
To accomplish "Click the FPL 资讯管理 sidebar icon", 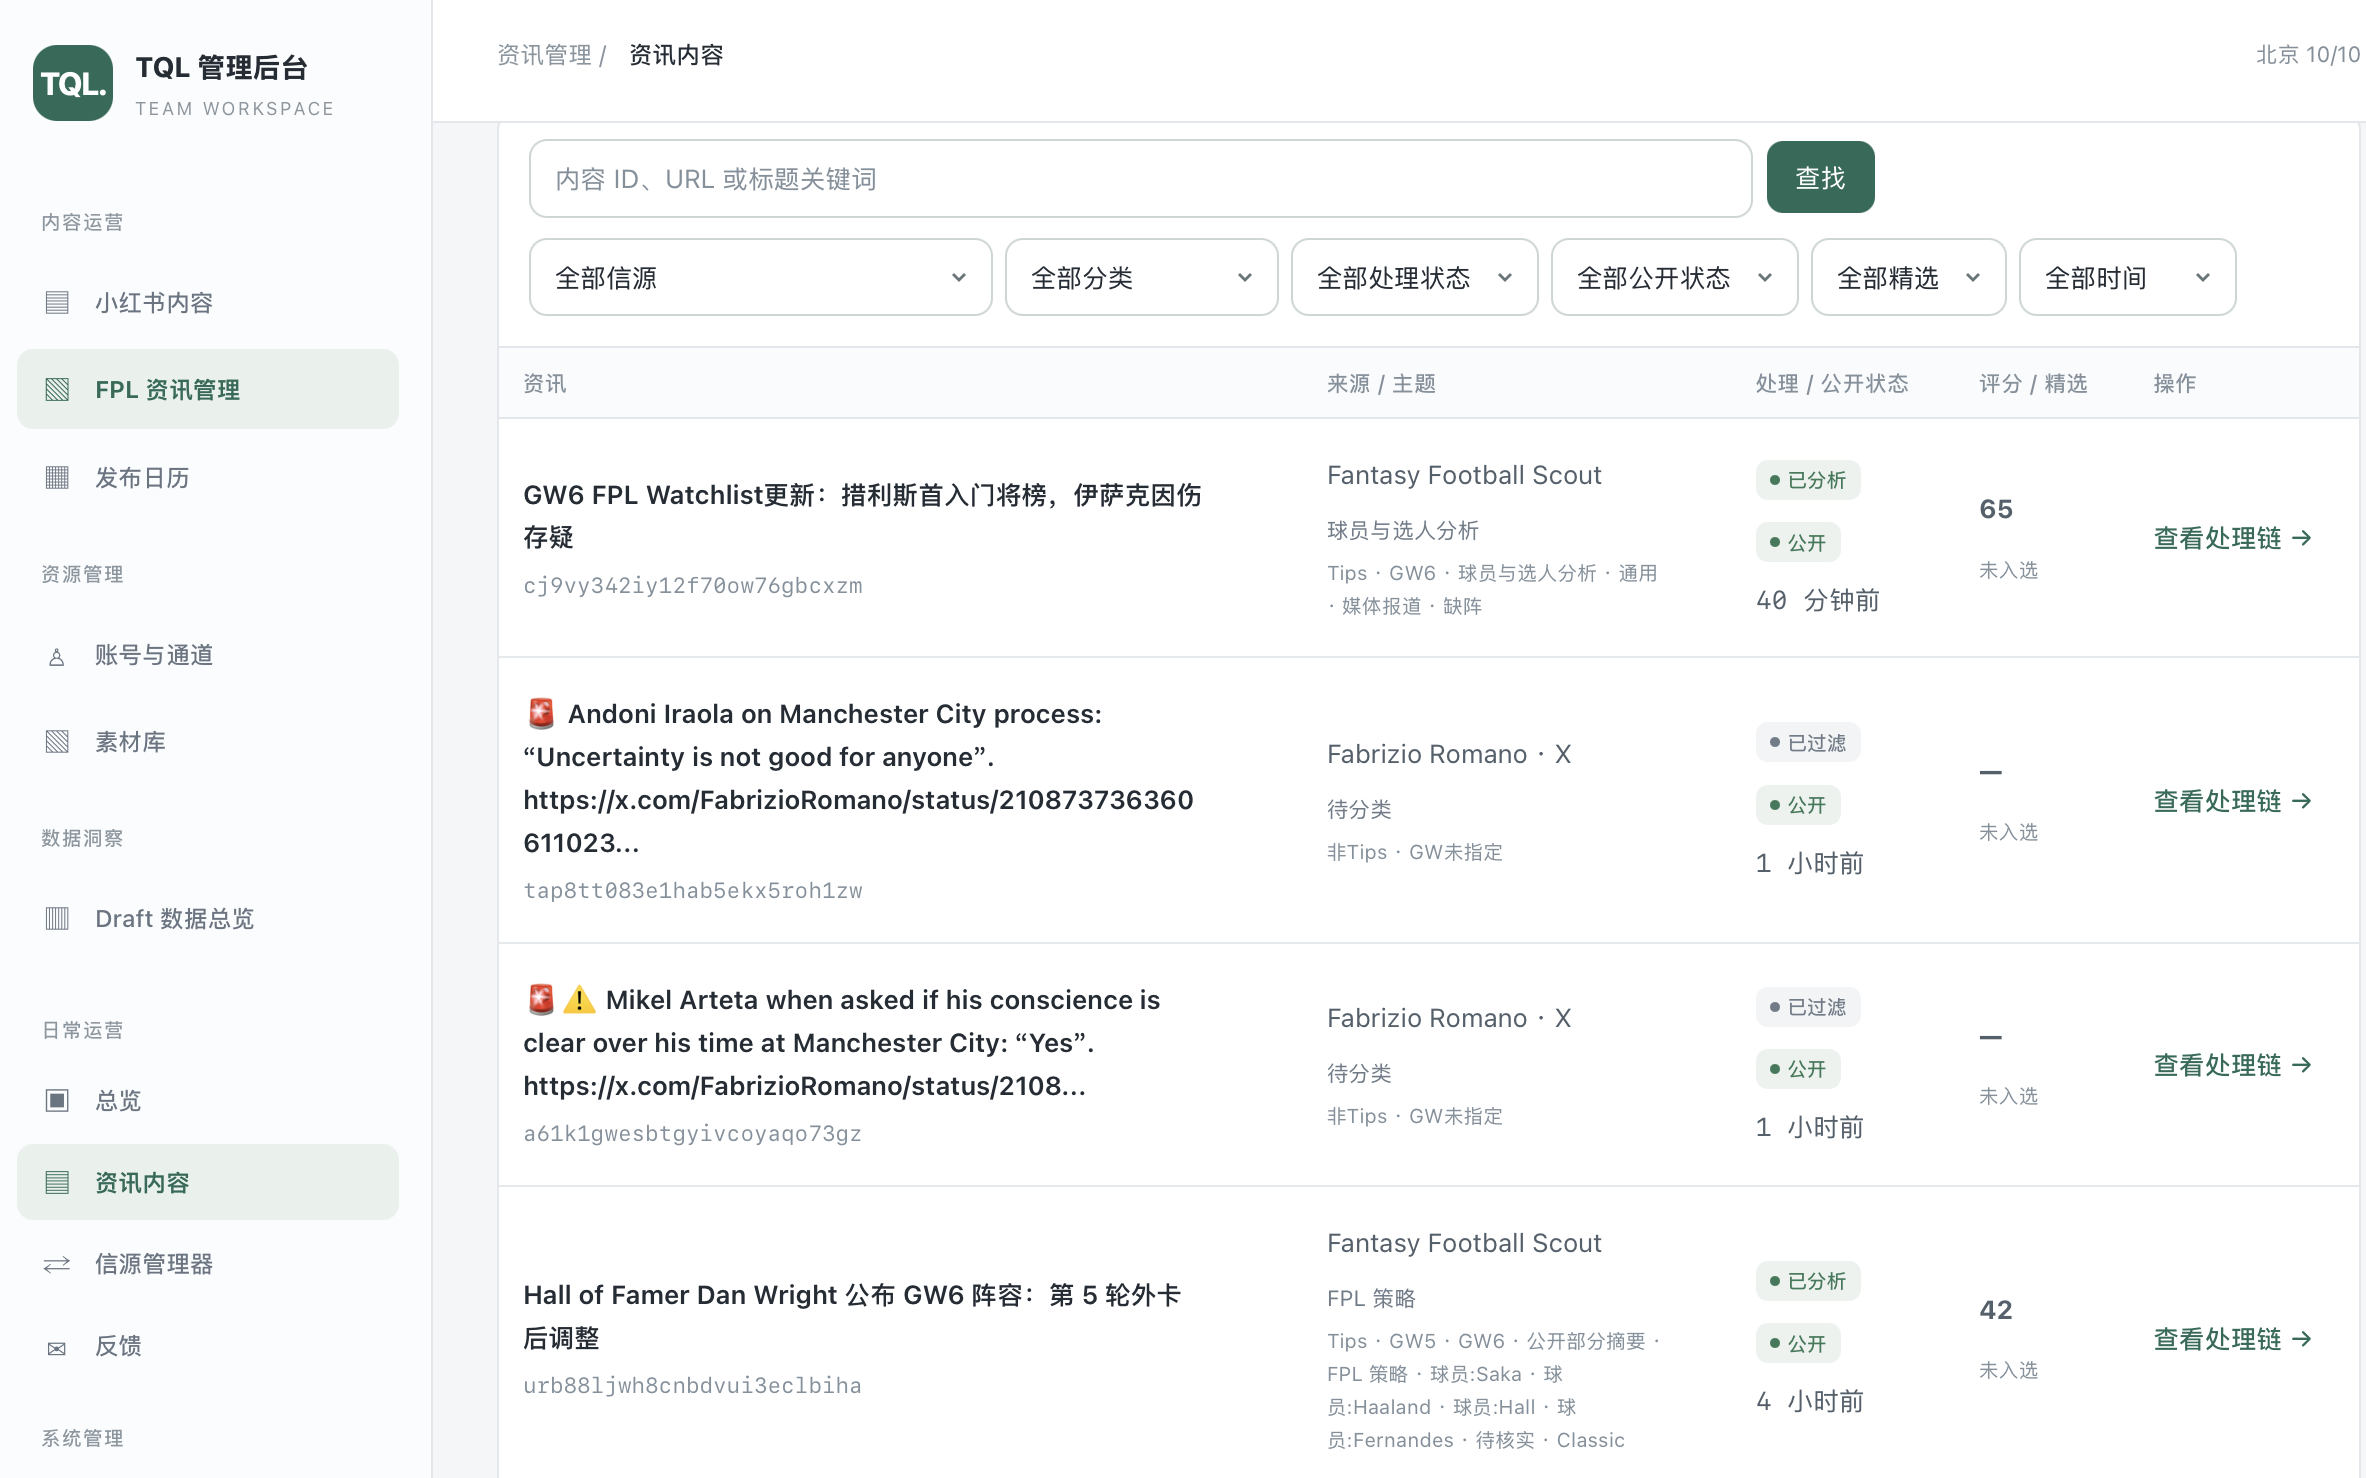I will coord(57,389).
